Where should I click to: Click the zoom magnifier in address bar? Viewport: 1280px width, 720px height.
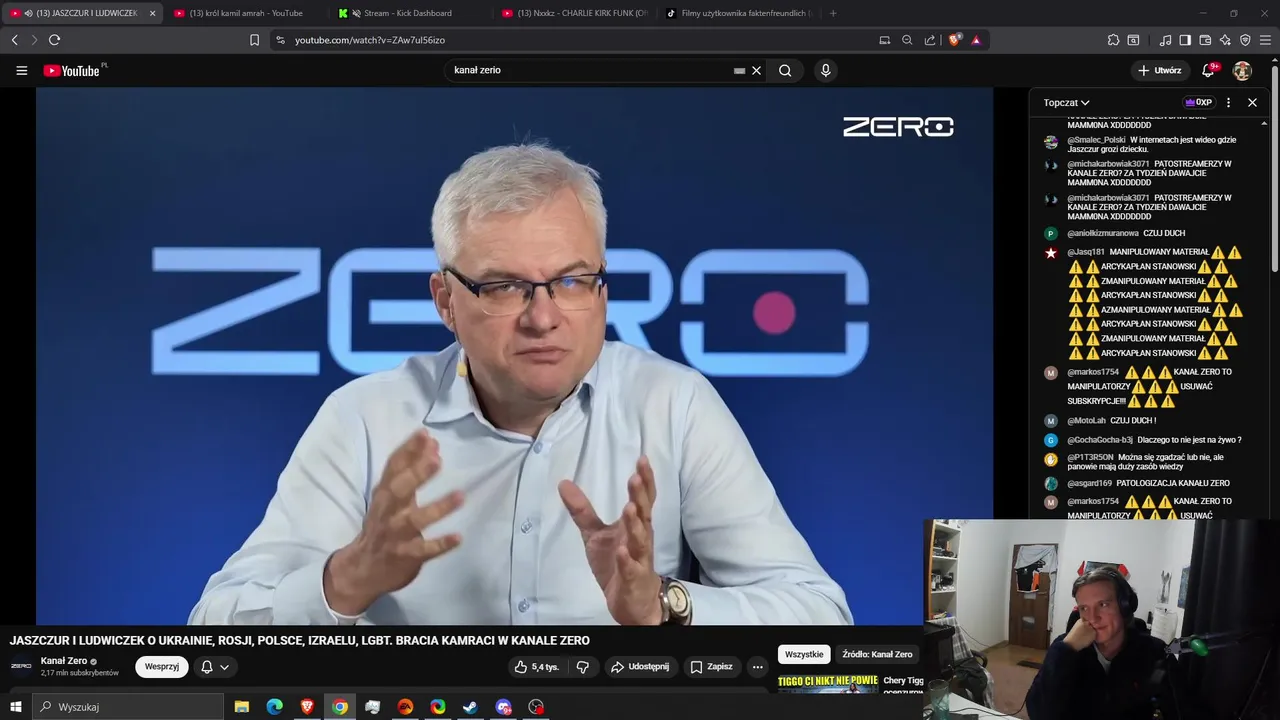907,40
